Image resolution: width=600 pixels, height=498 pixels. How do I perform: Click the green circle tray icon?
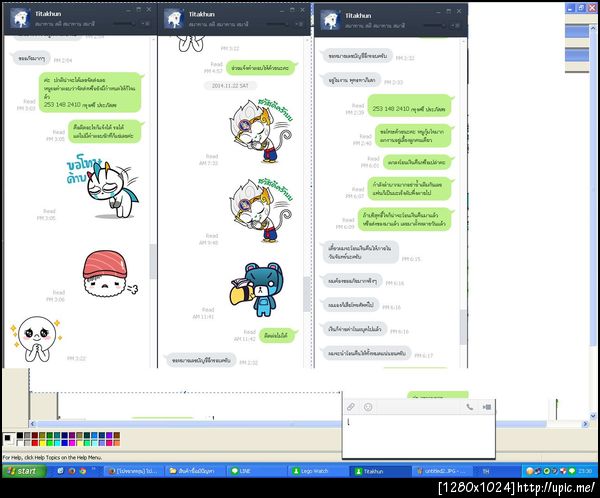coord(547,471)
